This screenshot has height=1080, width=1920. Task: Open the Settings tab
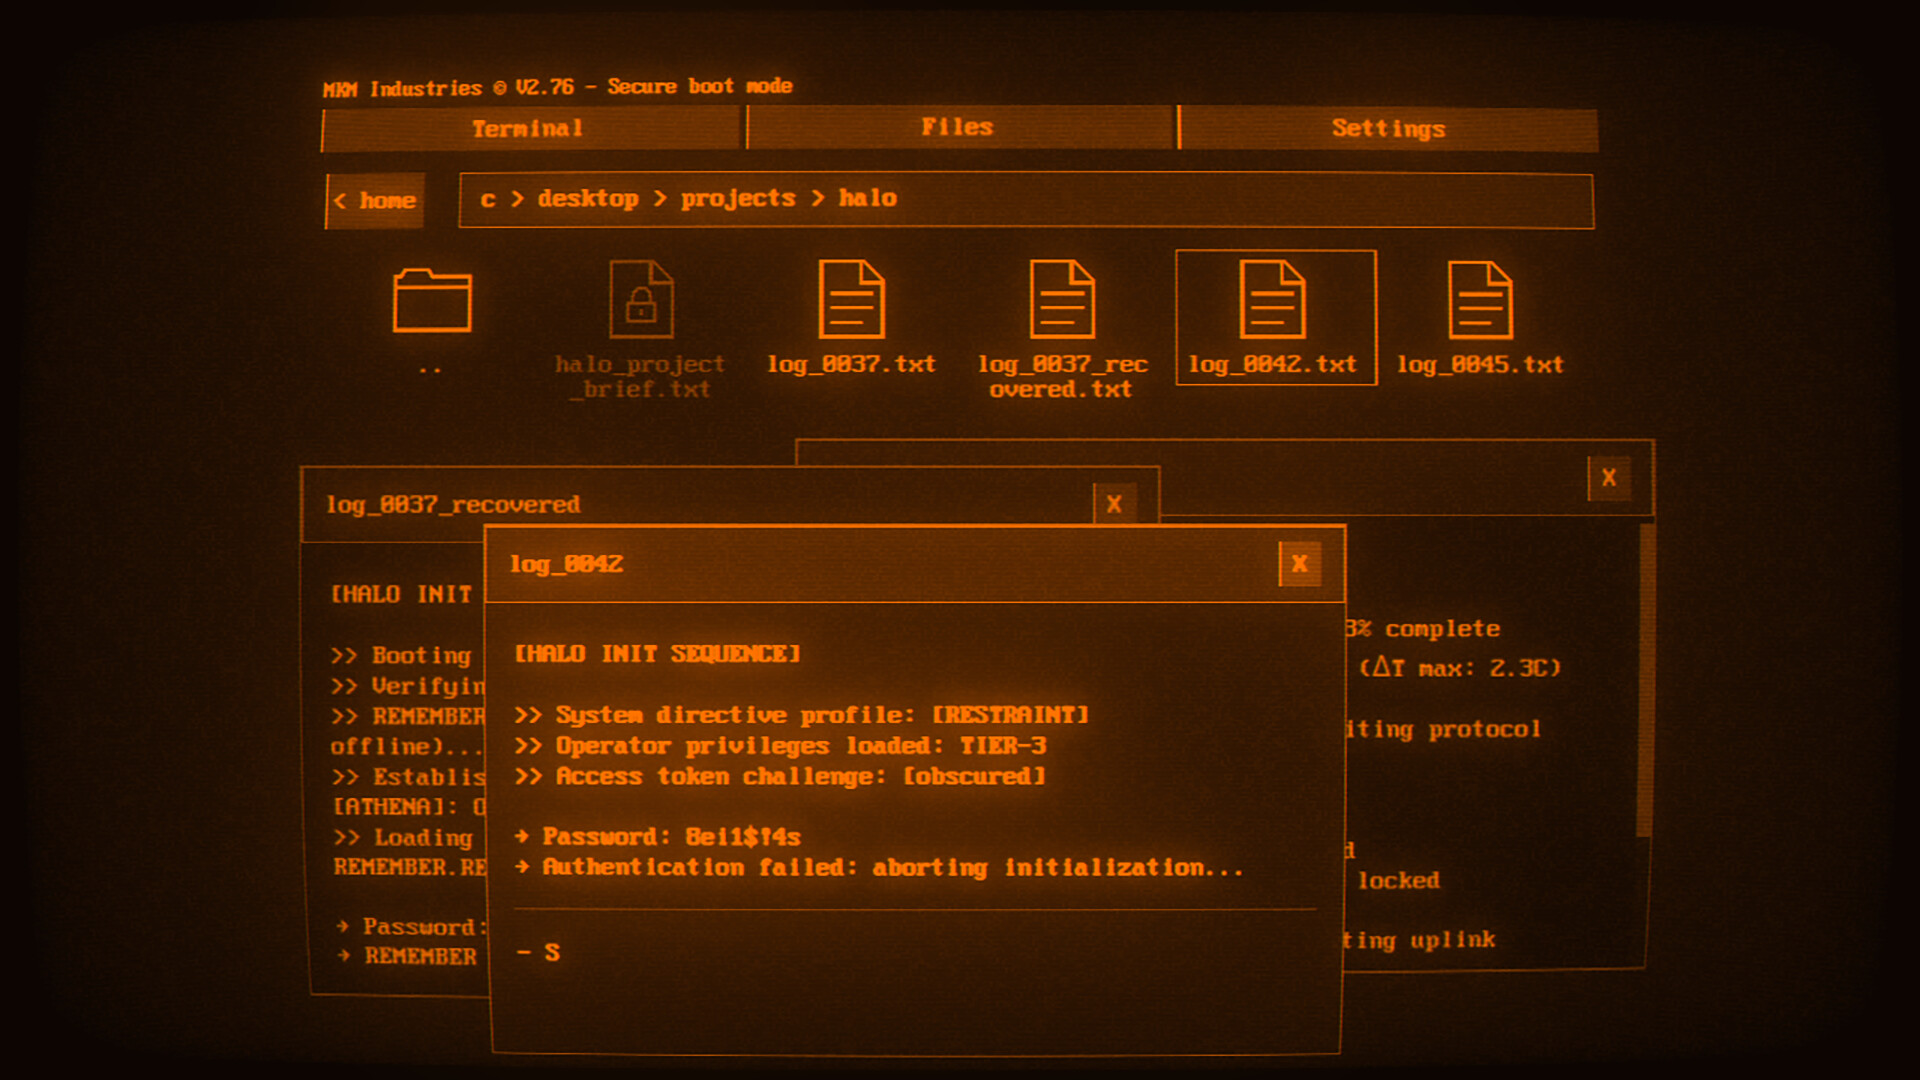[1389, 128]
